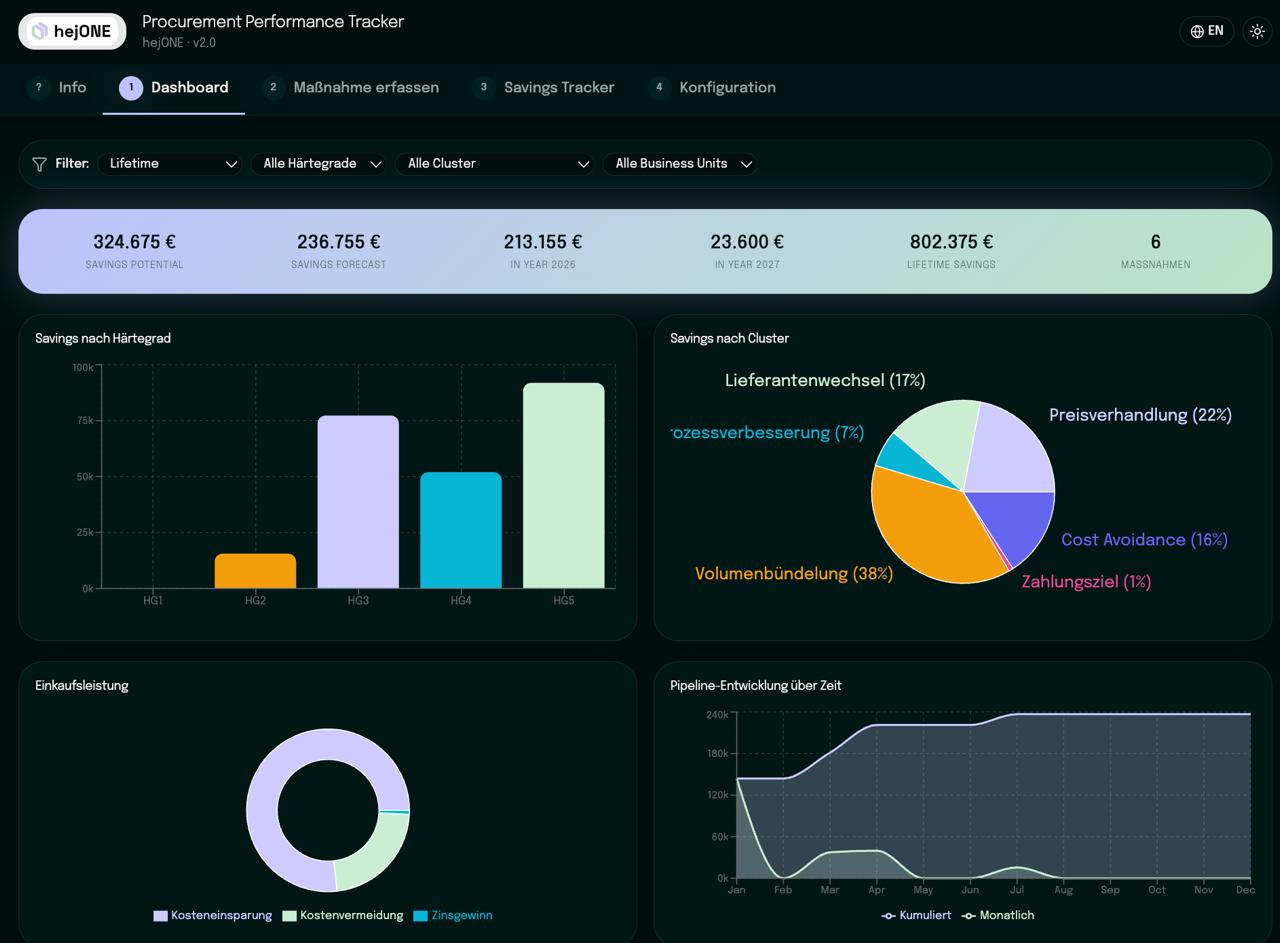Click the number 2 step badge
Viewport: 1280px width, 943px height.
tap(273, 88)
